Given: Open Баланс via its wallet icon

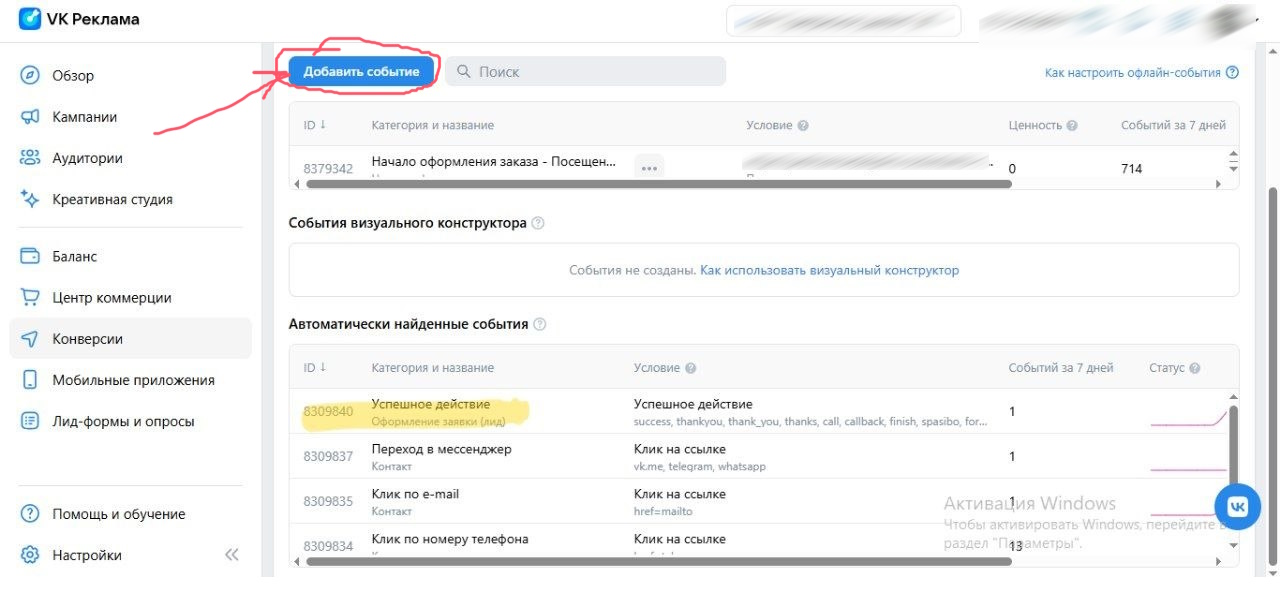Looking at the screenshot, I should (x=30, y=256).
